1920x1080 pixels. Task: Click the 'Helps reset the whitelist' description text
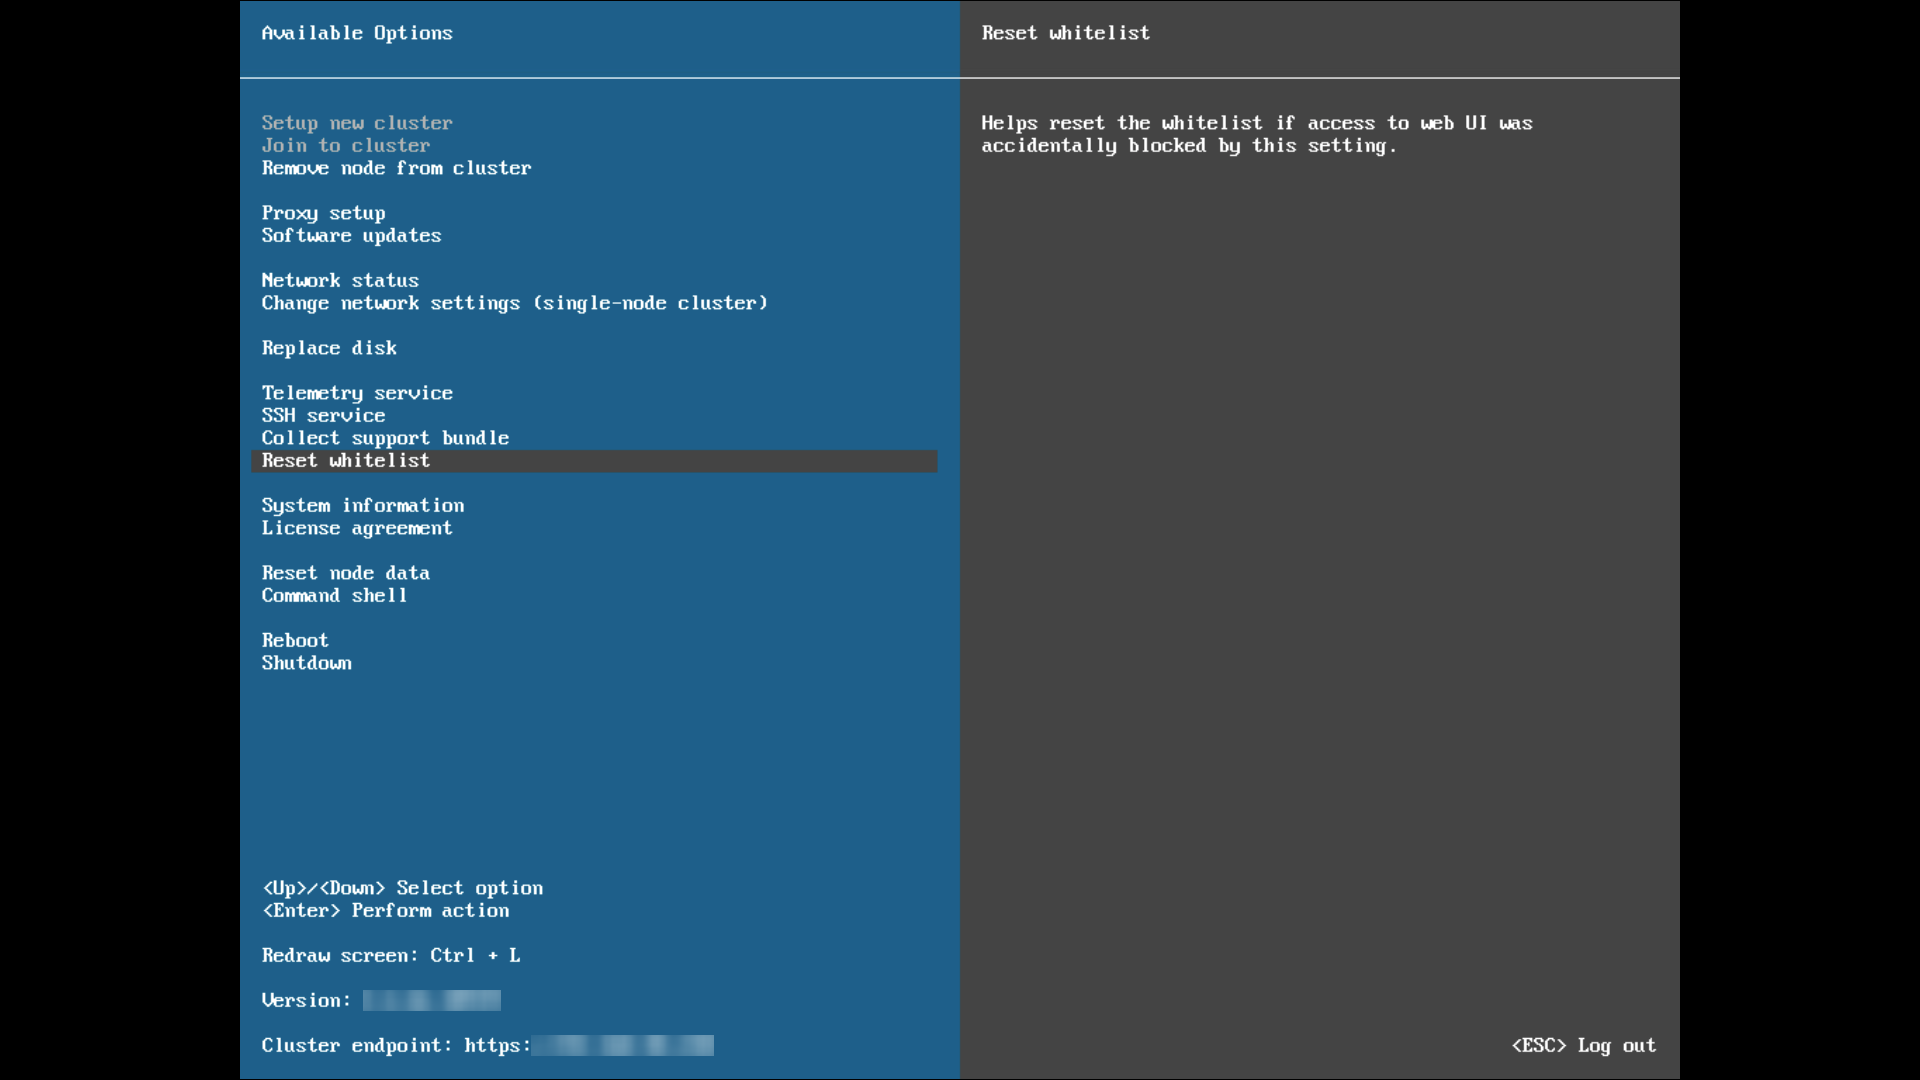click(x=1257, y=135)
